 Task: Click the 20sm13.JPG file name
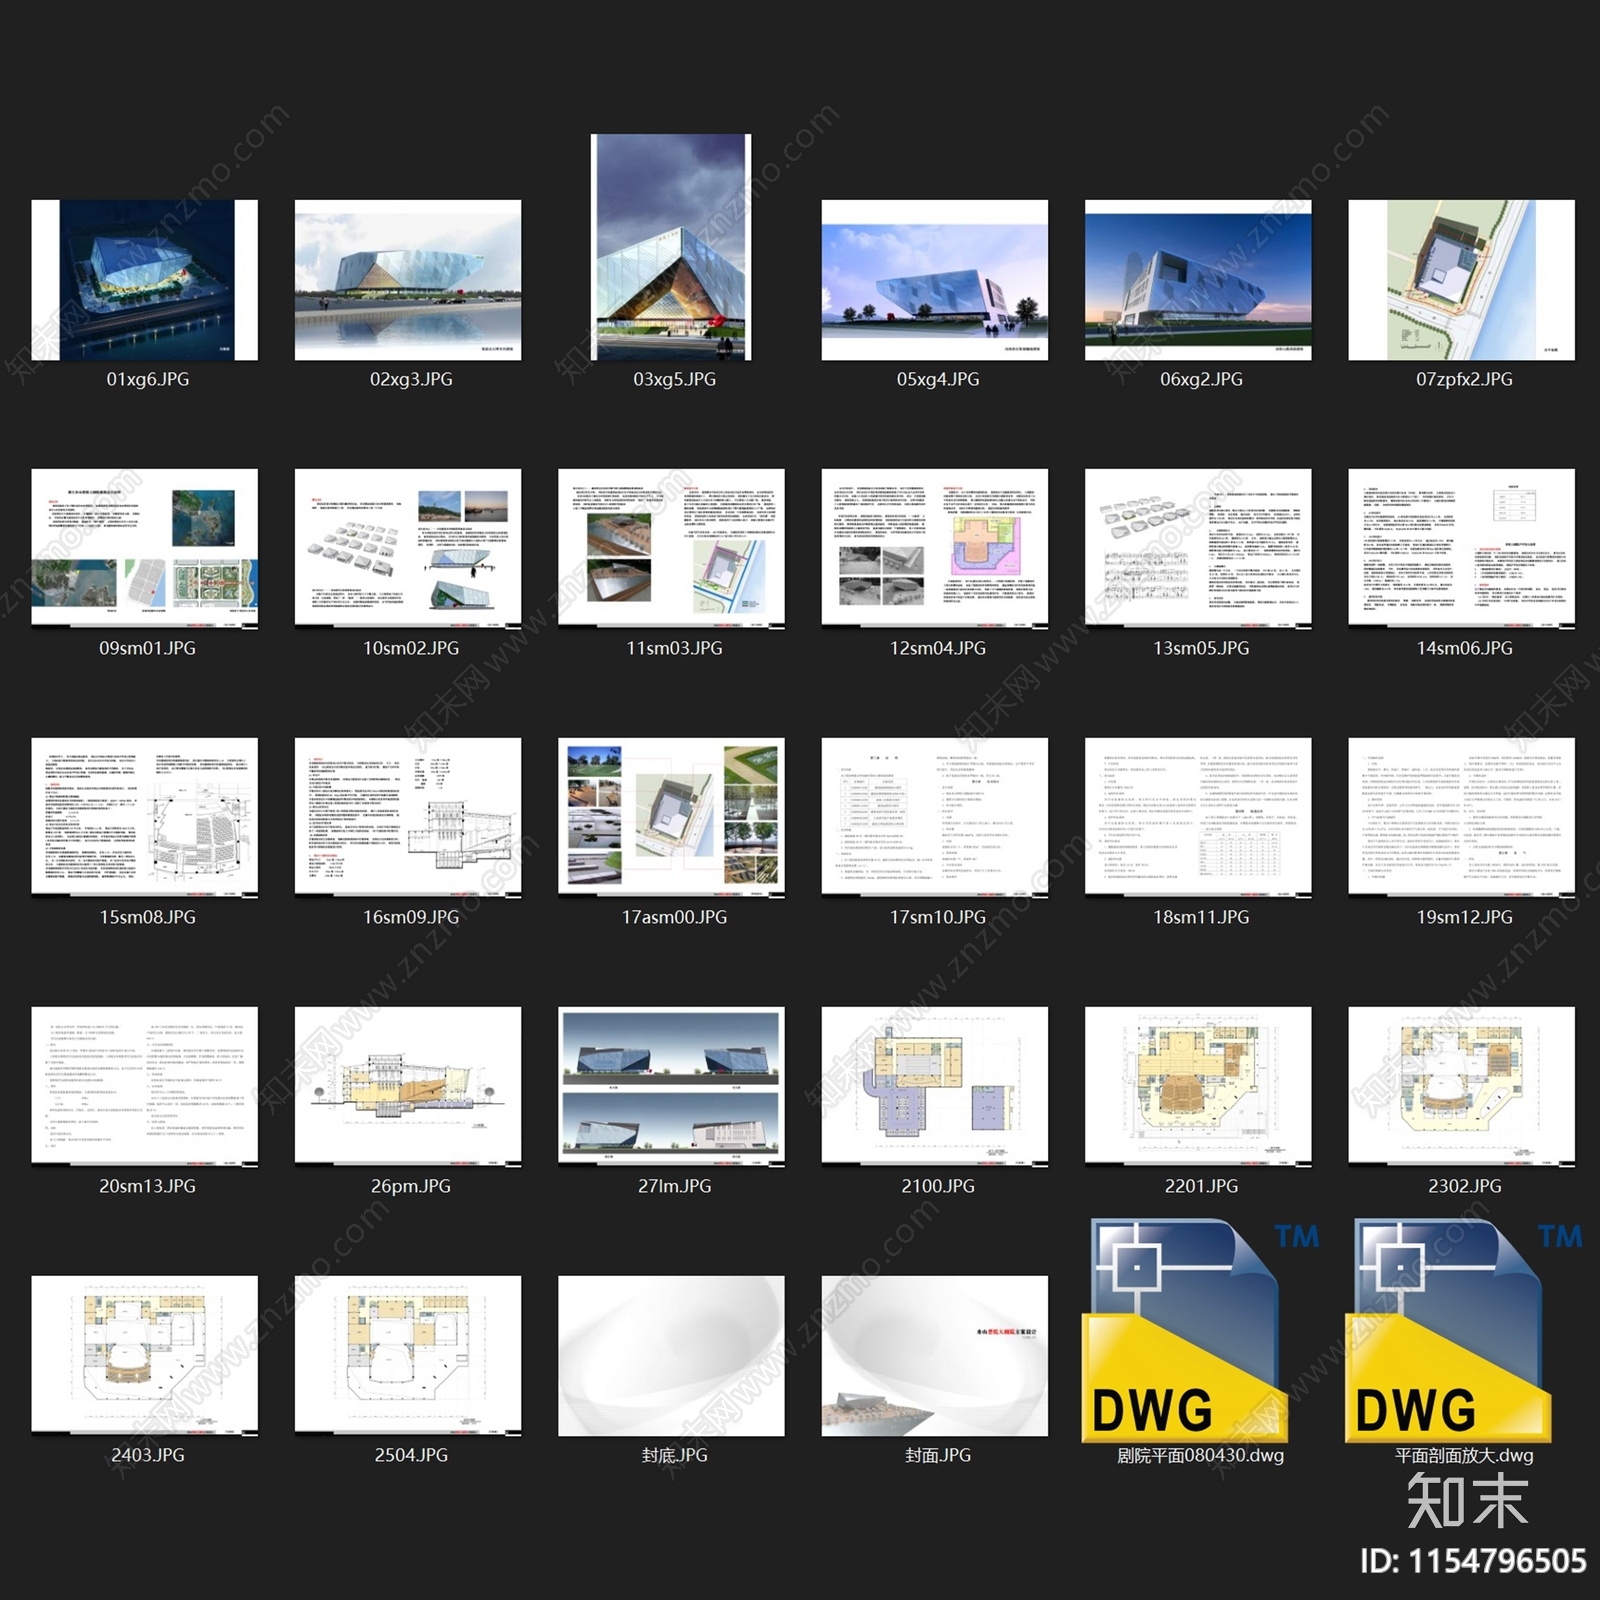(148, 1186)
